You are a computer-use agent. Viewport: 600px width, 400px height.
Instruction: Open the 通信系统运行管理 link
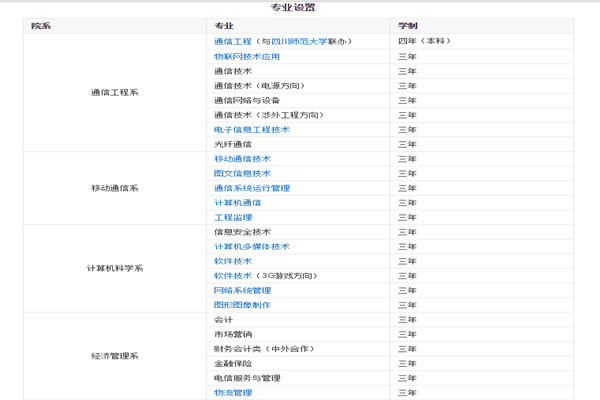[x=251, y=188]
